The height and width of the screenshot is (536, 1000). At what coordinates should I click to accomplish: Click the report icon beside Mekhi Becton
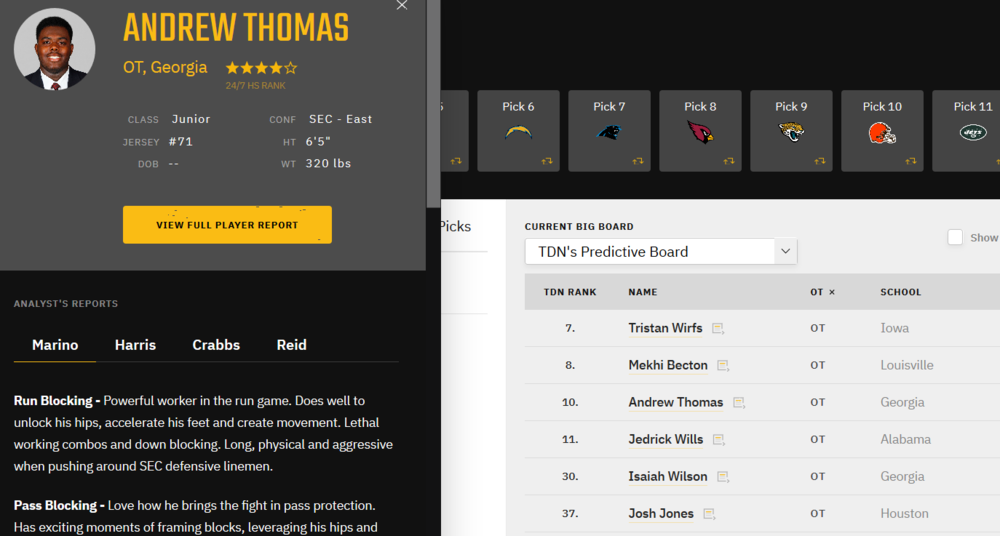tap(723, 366)
